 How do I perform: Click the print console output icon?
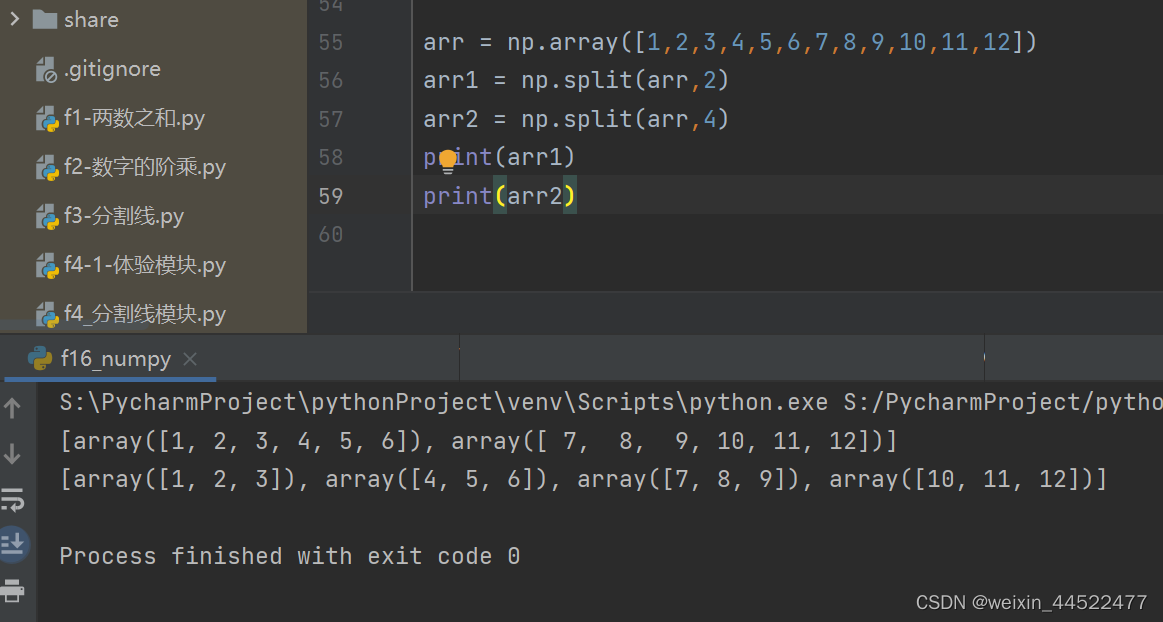click(x=13, y=591)
